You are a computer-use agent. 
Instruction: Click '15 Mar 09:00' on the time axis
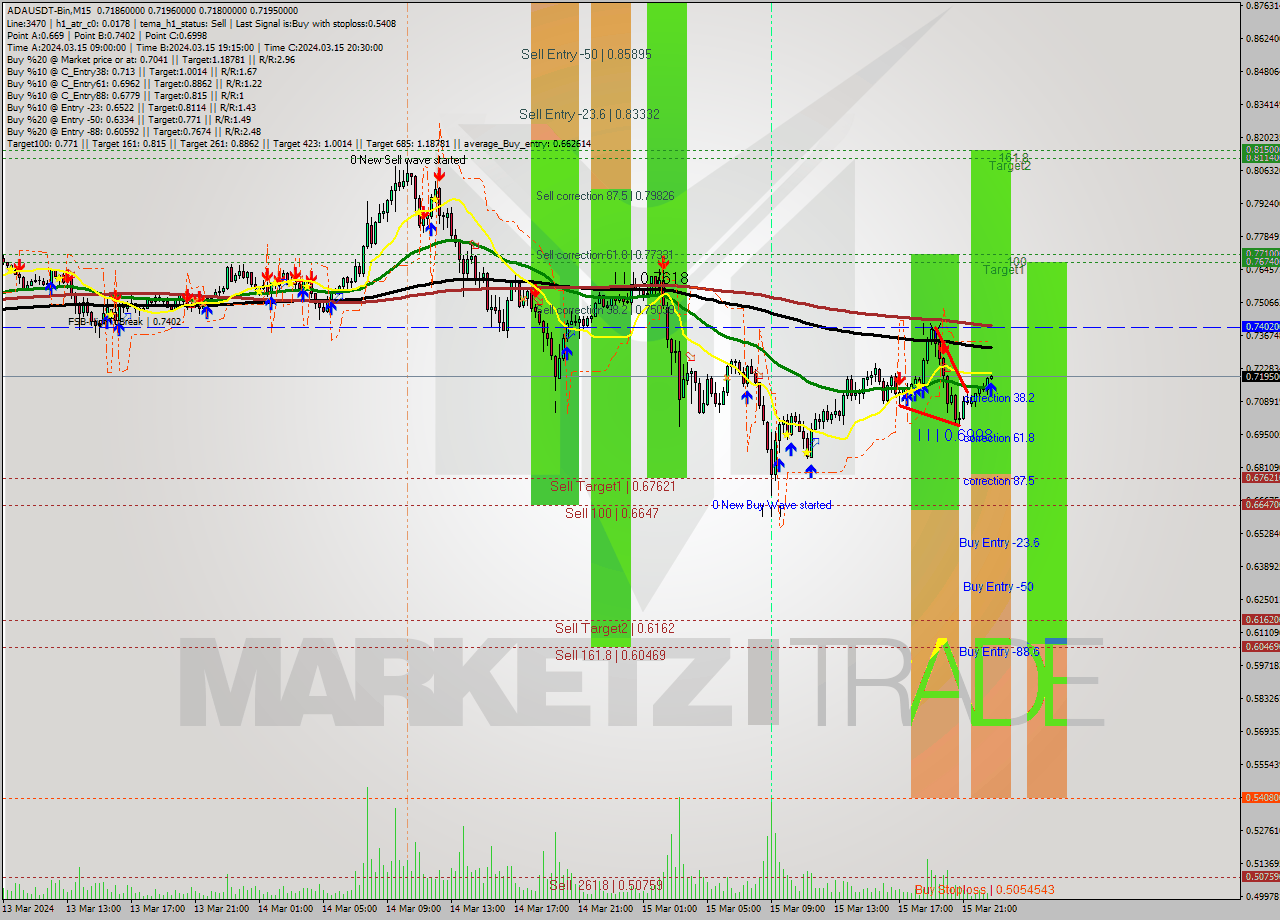(797, 909)
